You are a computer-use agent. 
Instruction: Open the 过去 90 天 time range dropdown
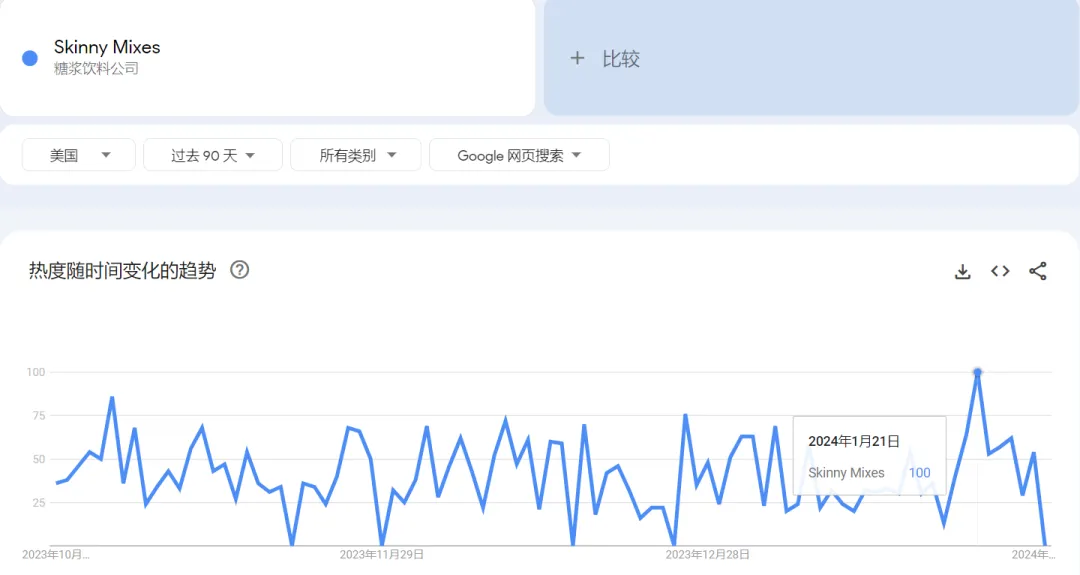(213, 155)
